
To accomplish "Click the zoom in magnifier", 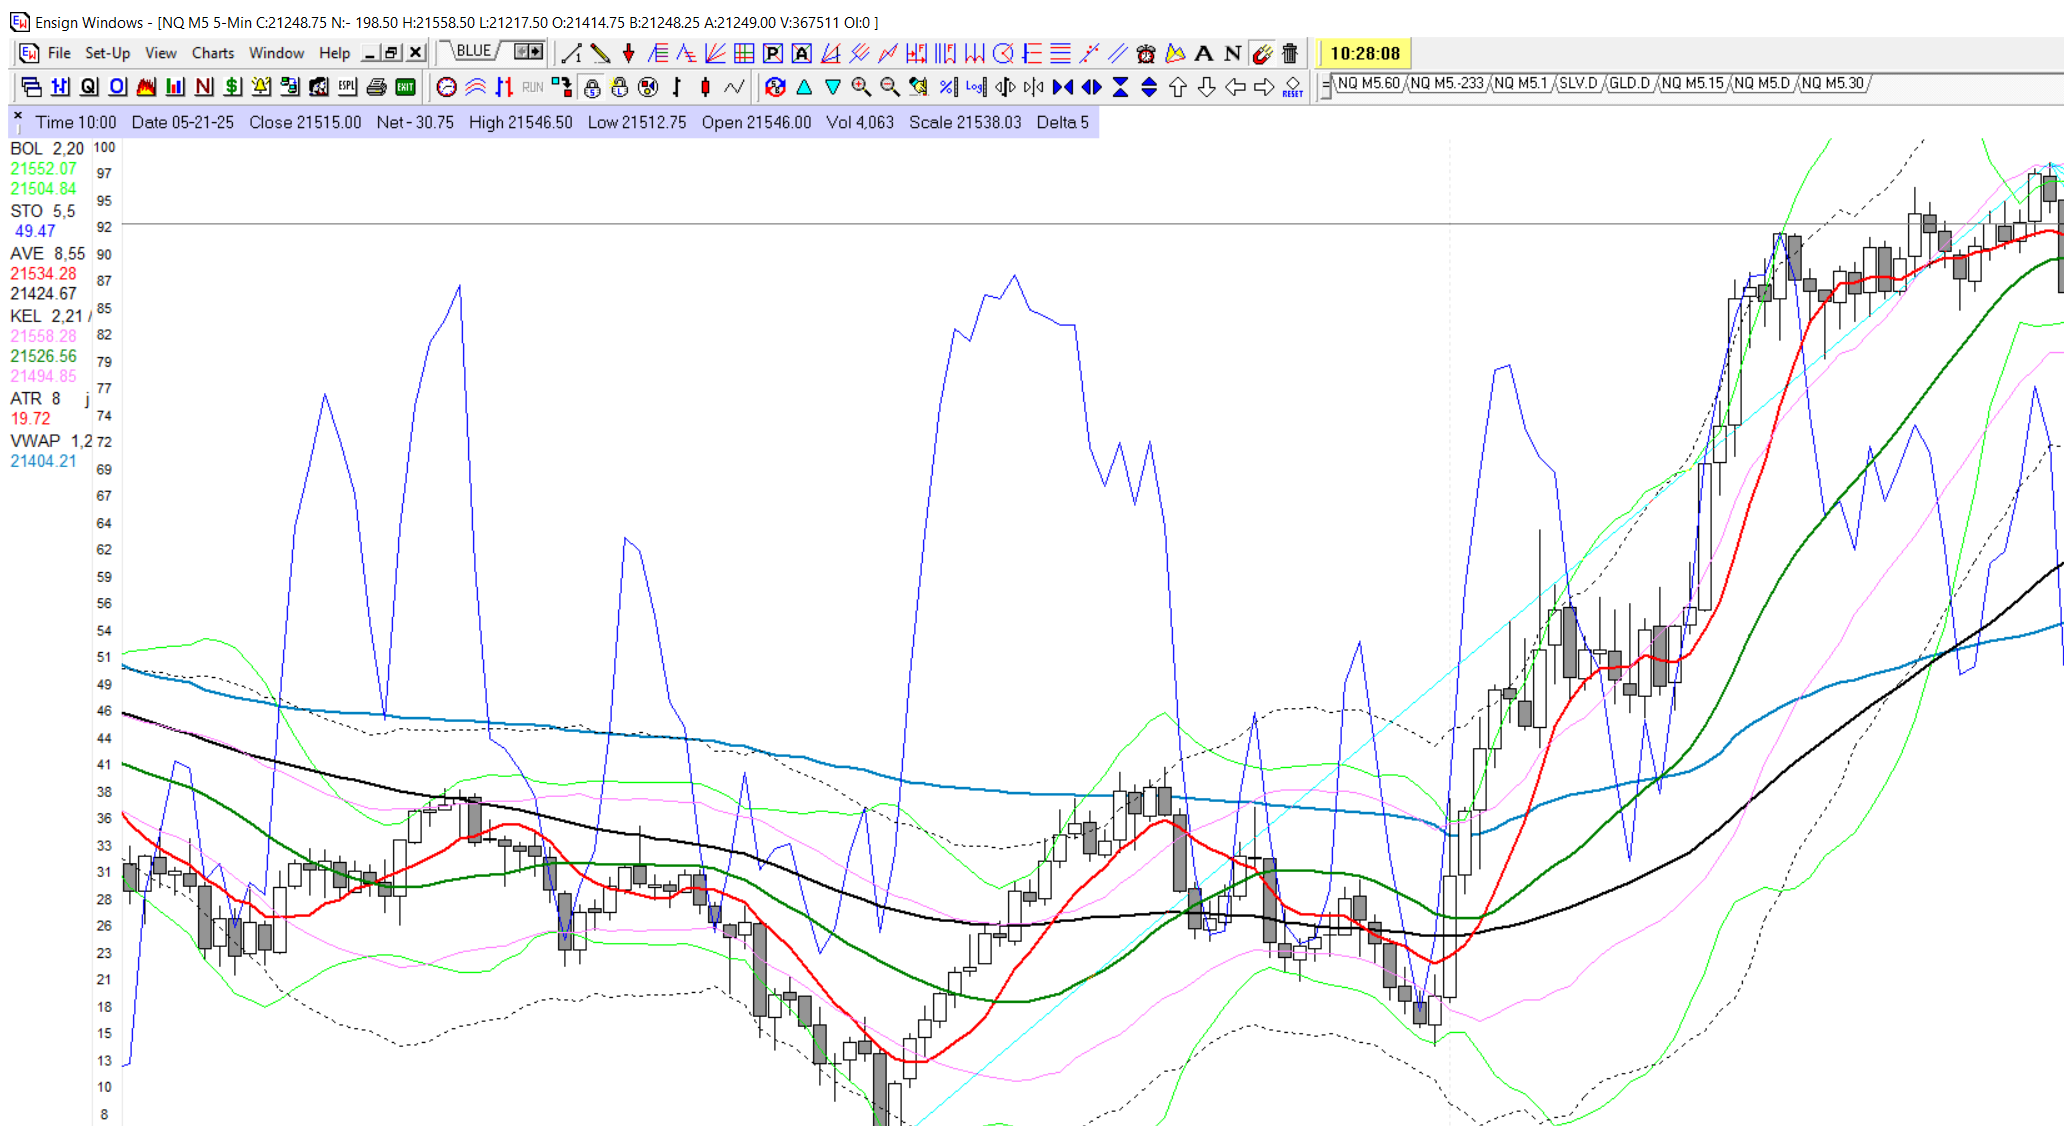I will tap(861, 87).
